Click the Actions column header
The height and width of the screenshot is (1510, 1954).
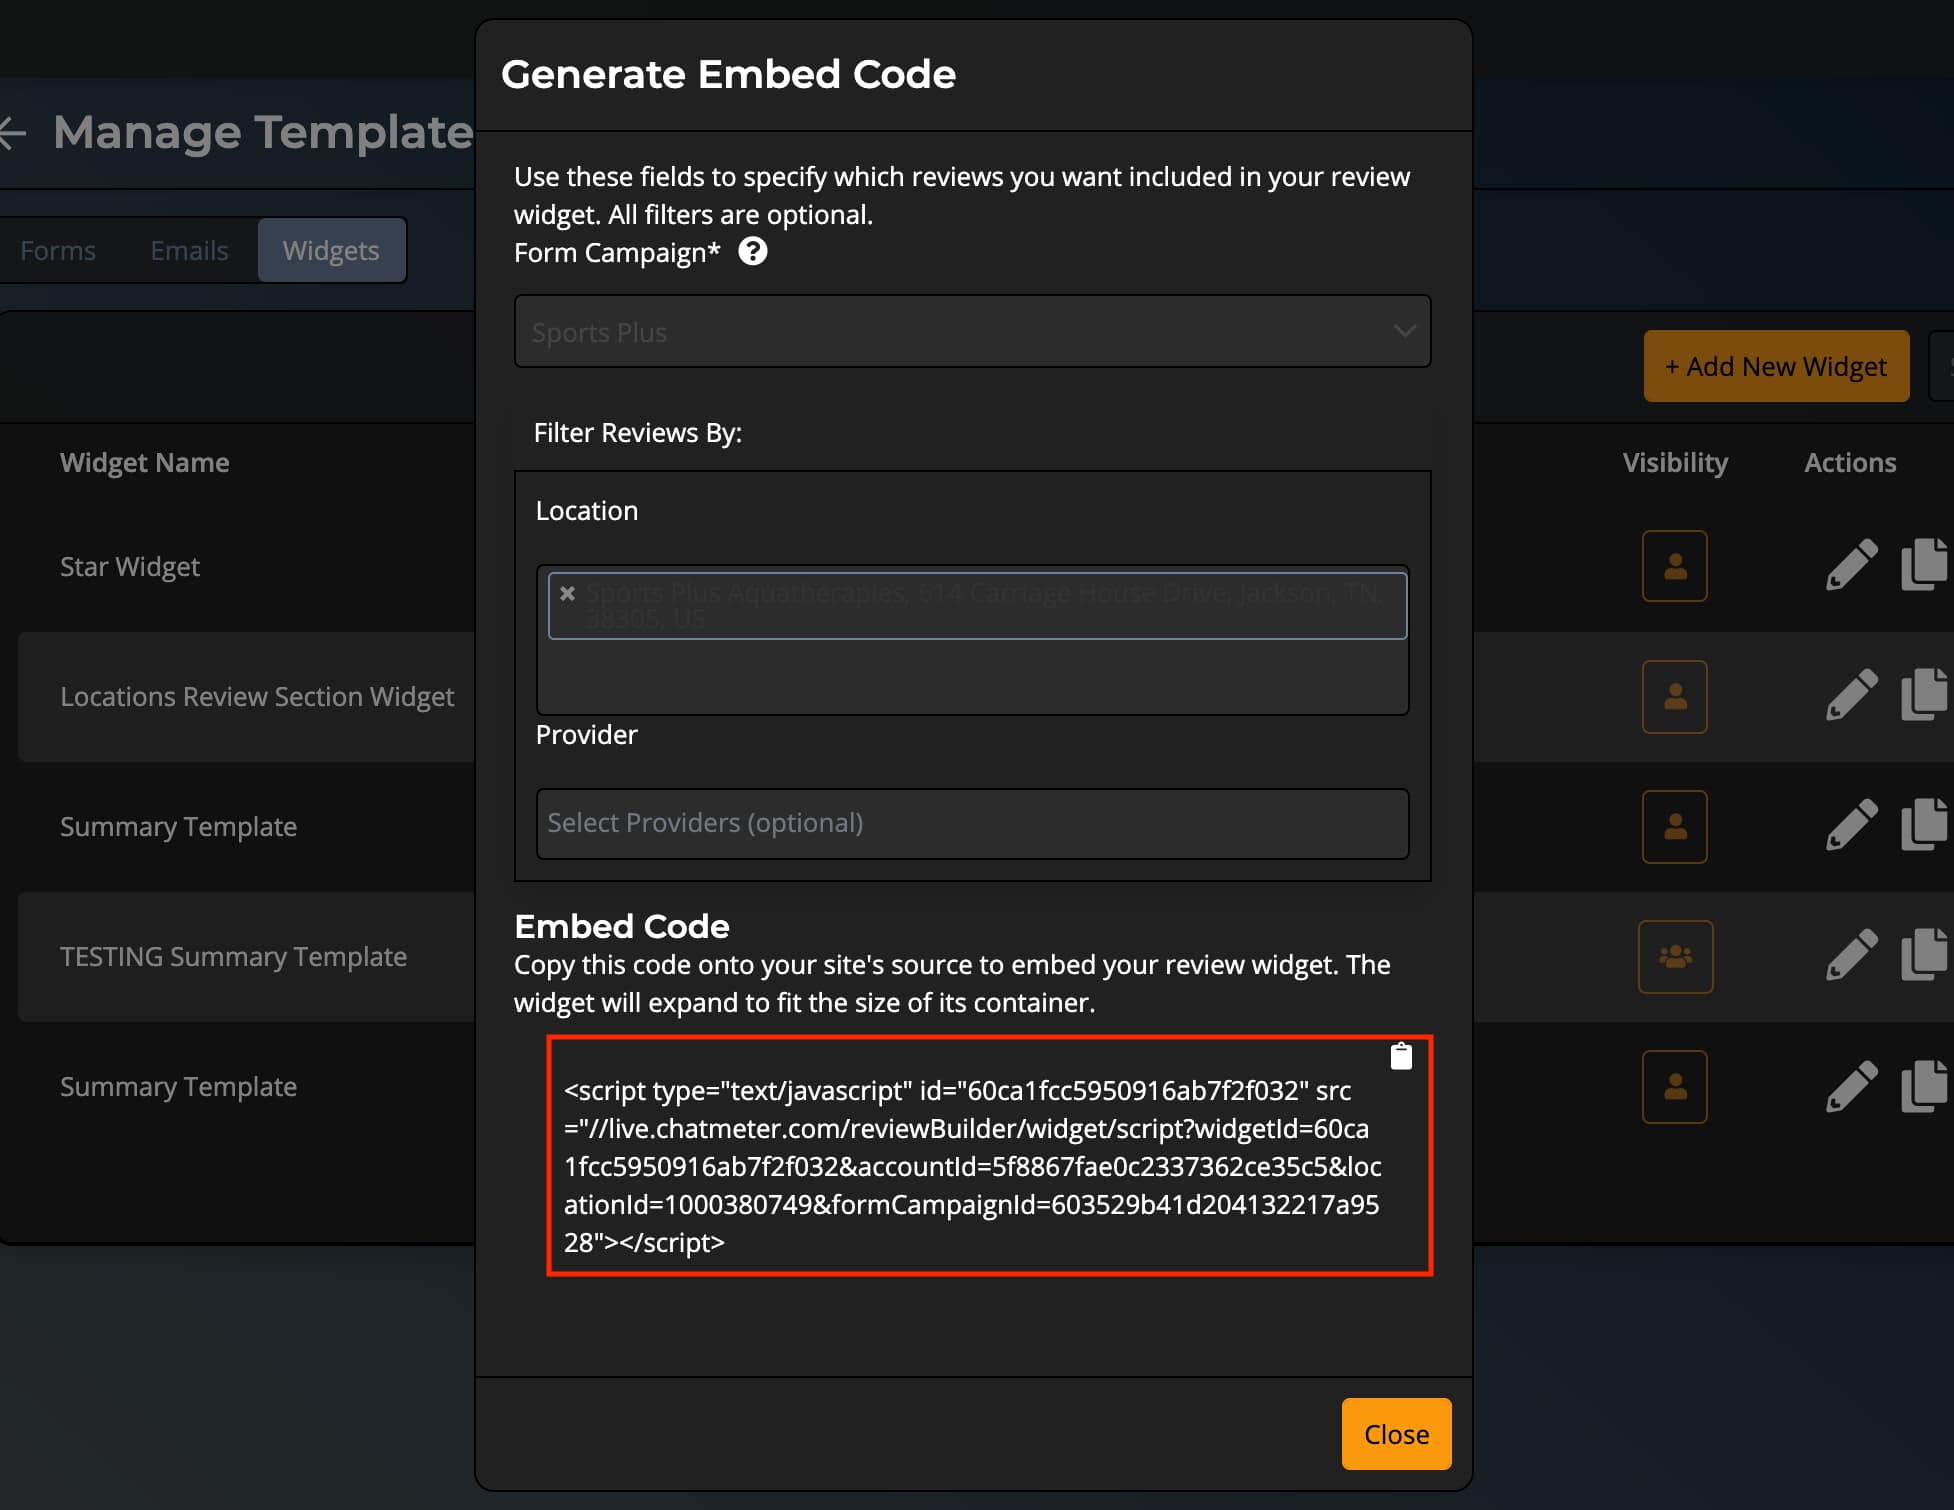coord(1850,462)
